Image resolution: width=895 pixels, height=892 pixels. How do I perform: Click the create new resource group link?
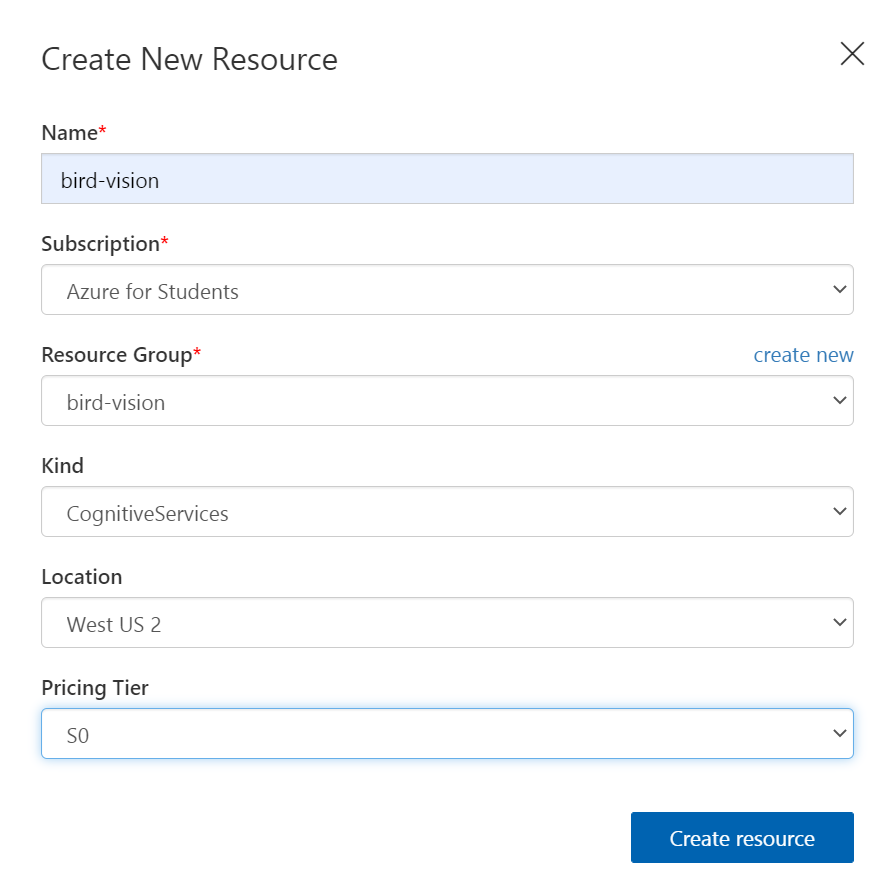[x=803, y=354]
